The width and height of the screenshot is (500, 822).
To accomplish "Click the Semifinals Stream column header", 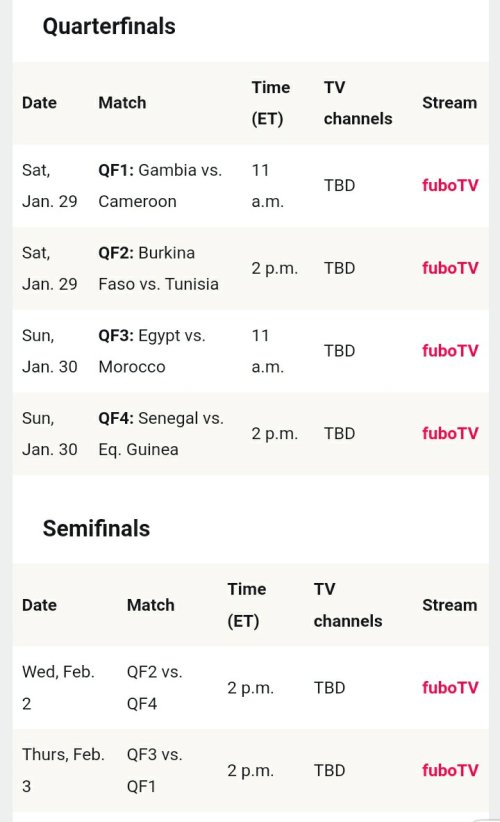I will coord(450,605).
